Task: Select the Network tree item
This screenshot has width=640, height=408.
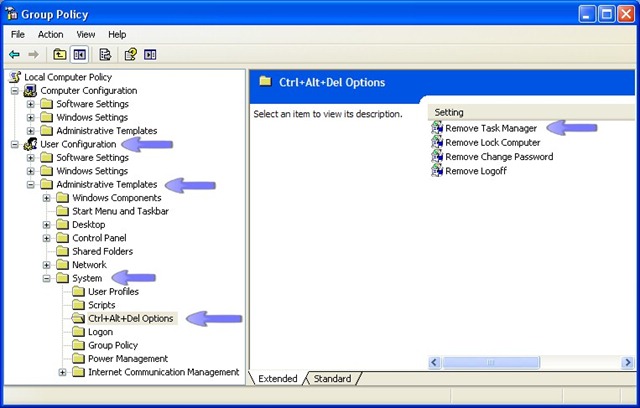Action: [x=89, y=265]
